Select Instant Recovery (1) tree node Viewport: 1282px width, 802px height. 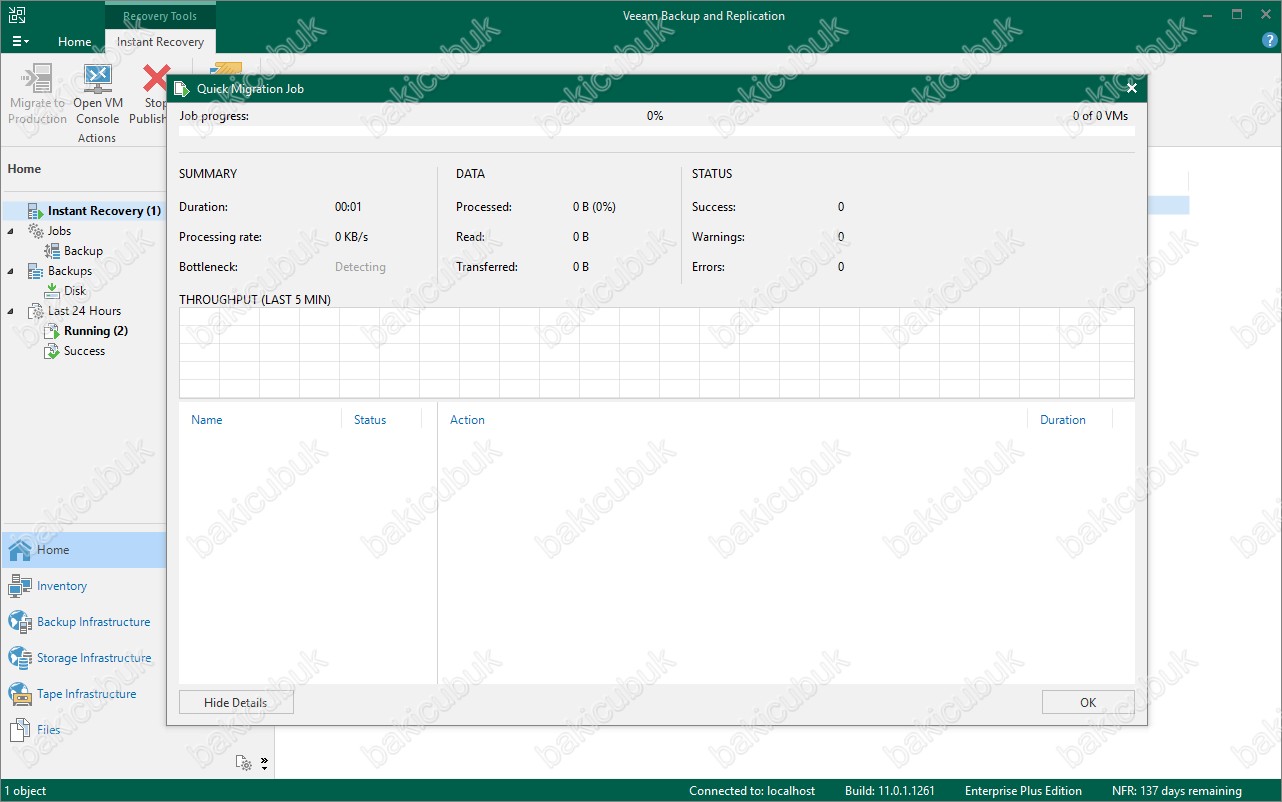click(104, 211)
